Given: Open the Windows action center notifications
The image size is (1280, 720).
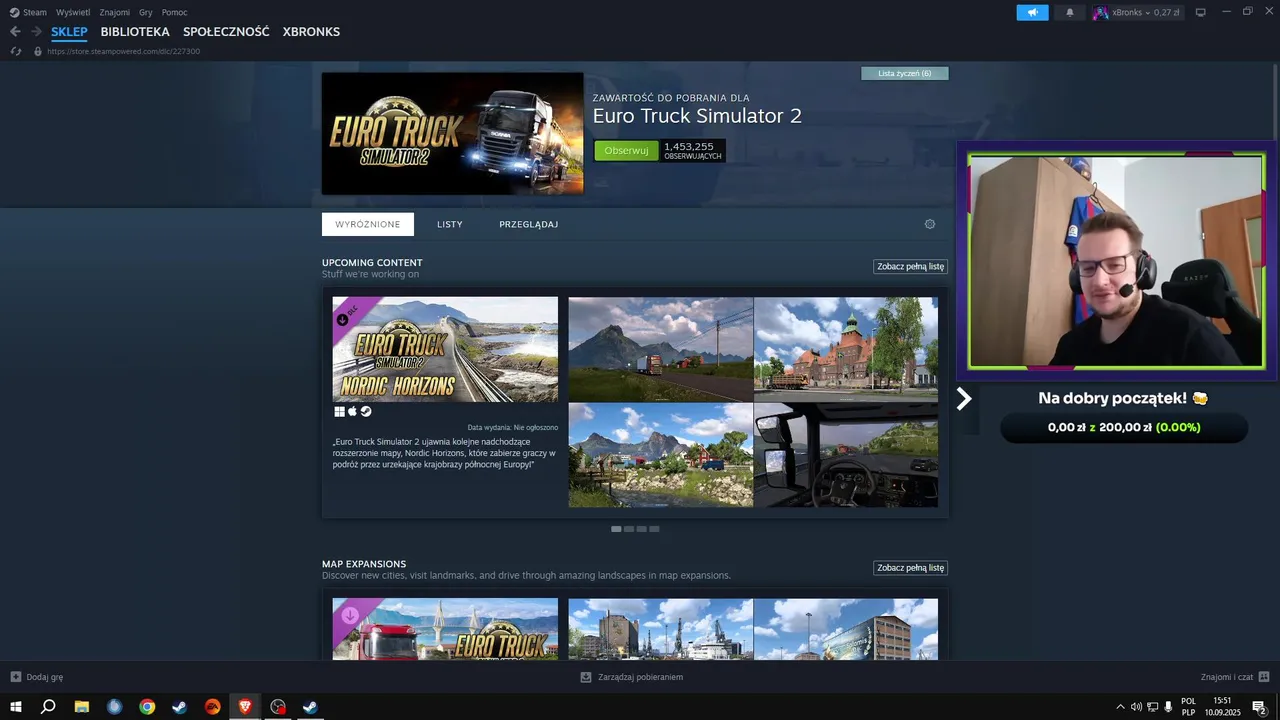Looking at the screenshot, I should click(1260, 707).
